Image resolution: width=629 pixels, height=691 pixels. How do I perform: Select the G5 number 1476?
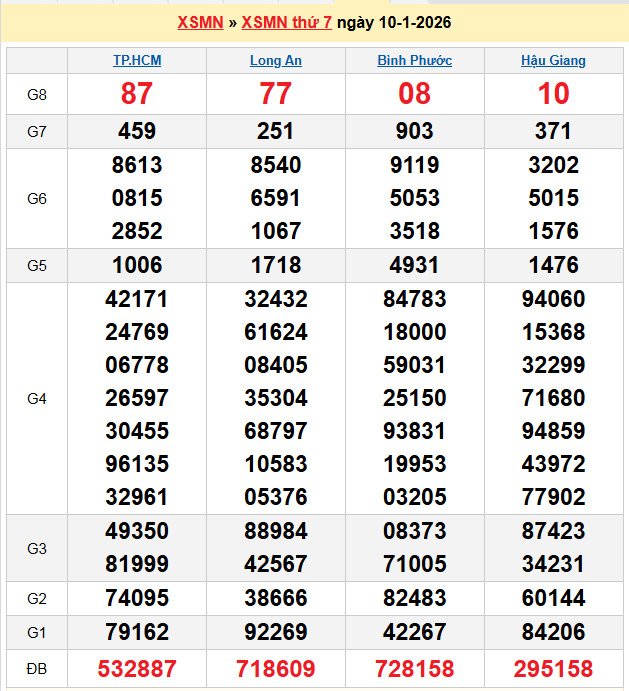pyautogui.click(x=553, y=265)
